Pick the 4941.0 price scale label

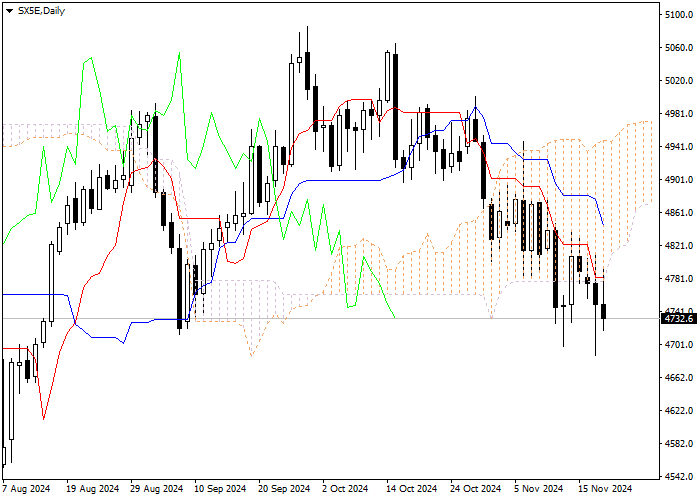[x=679, y=147]
